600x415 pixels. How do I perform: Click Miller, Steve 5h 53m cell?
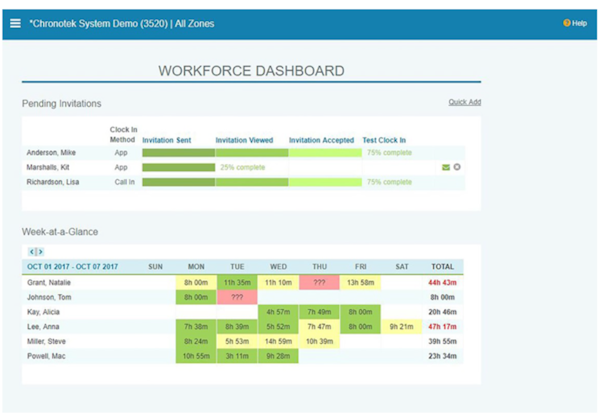(237, 342)
